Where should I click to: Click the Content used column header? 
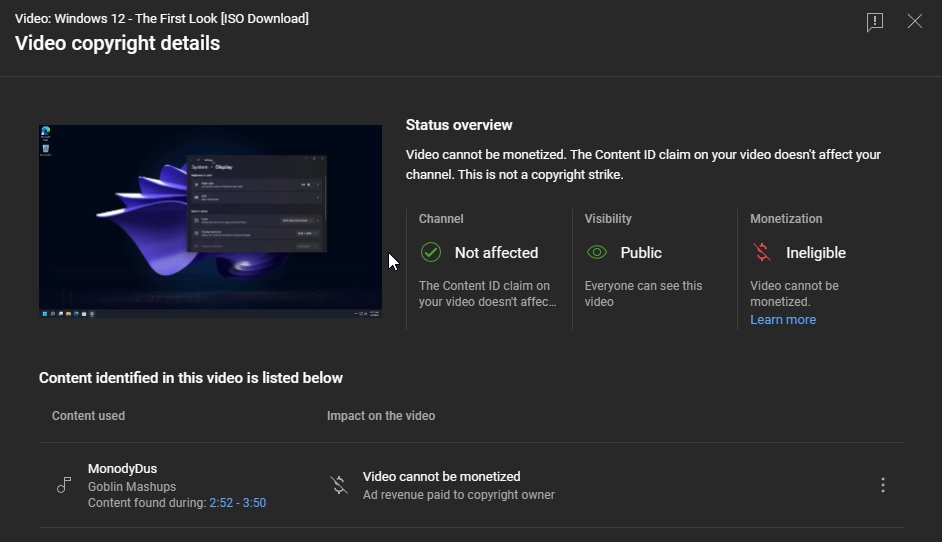click(x=88, y=416)
